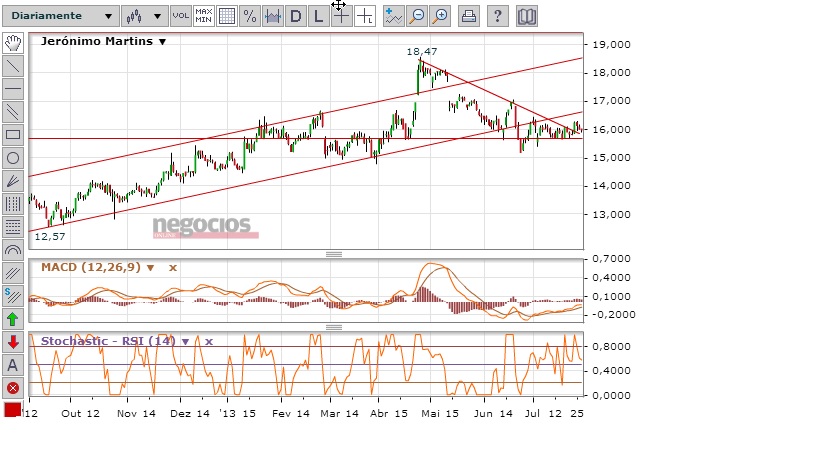819x460 pixels.
Task: Grab the divider handle above MACD panel
Action: tap(334, 254)
